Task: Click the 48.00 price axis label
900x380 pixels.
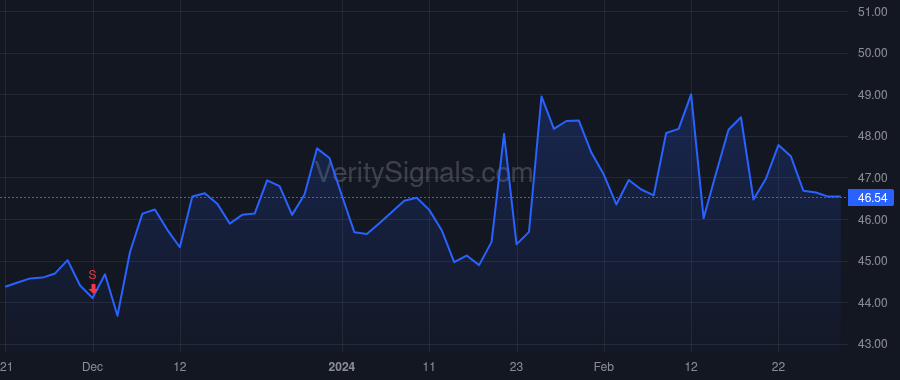Action: 872,137
